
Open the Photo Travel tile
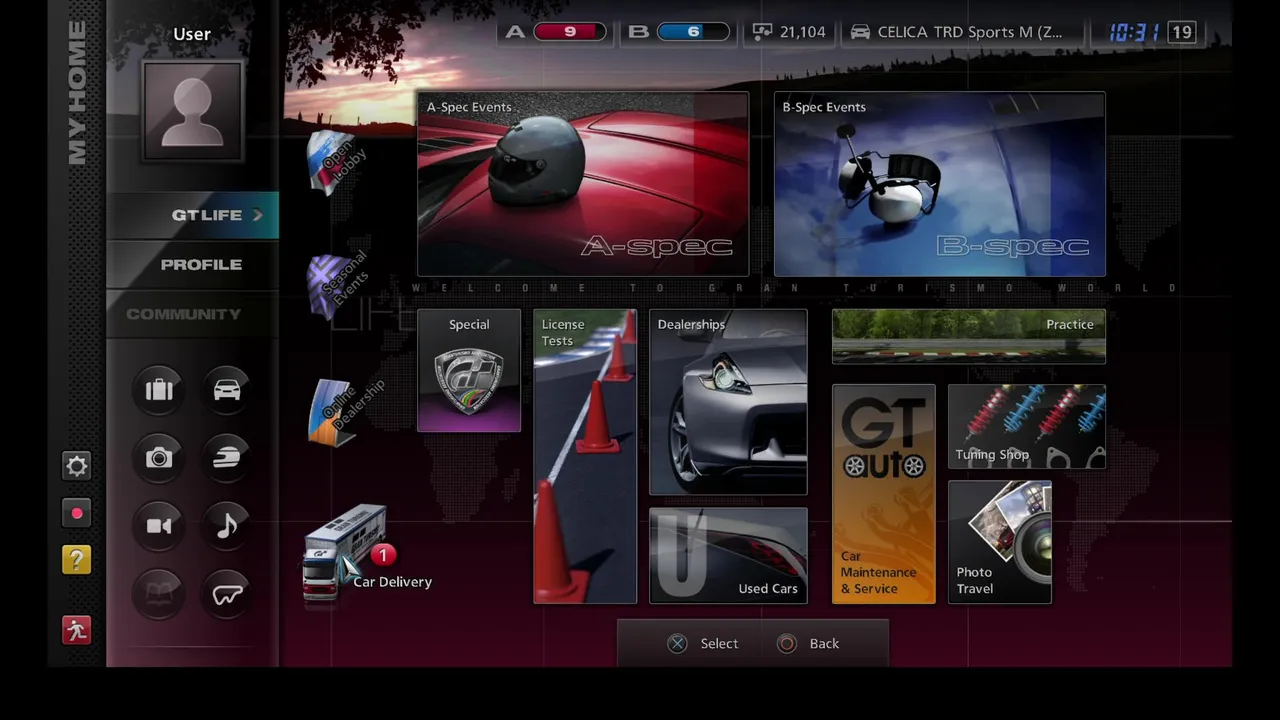tap(1000, 542)
